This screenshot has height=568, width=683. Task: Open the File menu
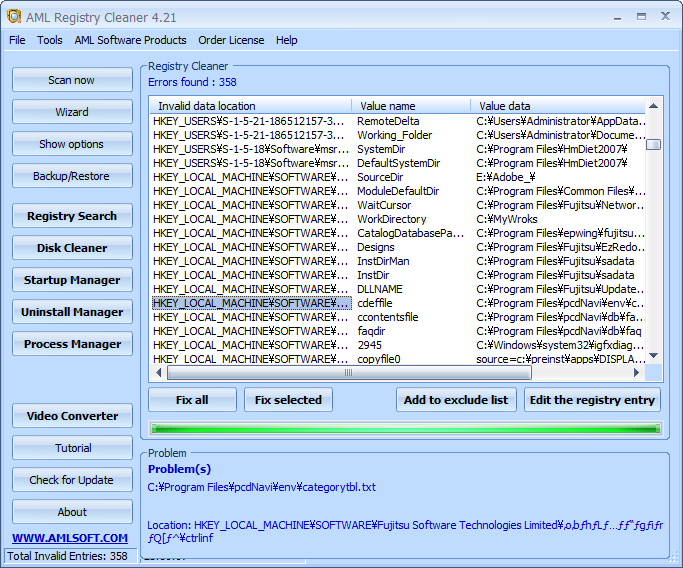(17, 40)
